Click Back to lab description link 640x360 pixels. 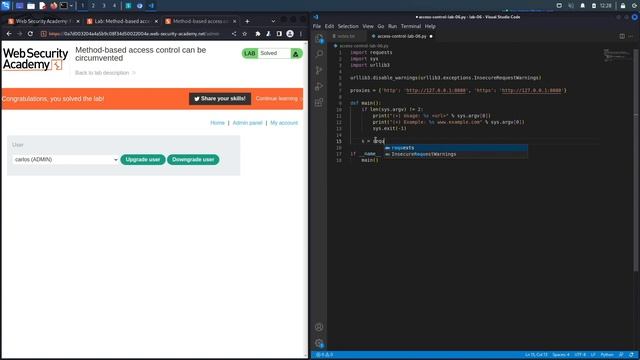point(105,73)
